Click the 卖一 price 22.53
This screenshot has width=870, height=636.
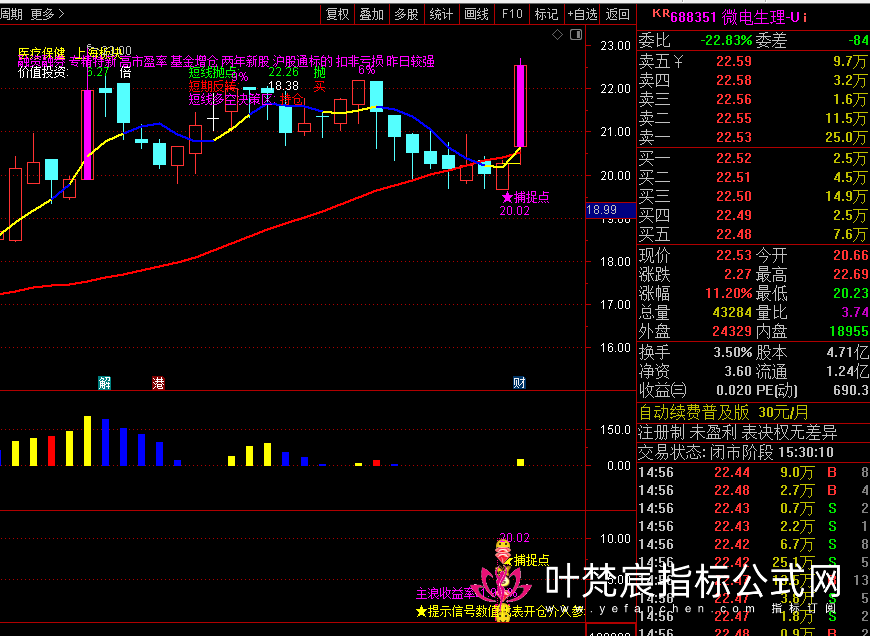click(734, 137)
